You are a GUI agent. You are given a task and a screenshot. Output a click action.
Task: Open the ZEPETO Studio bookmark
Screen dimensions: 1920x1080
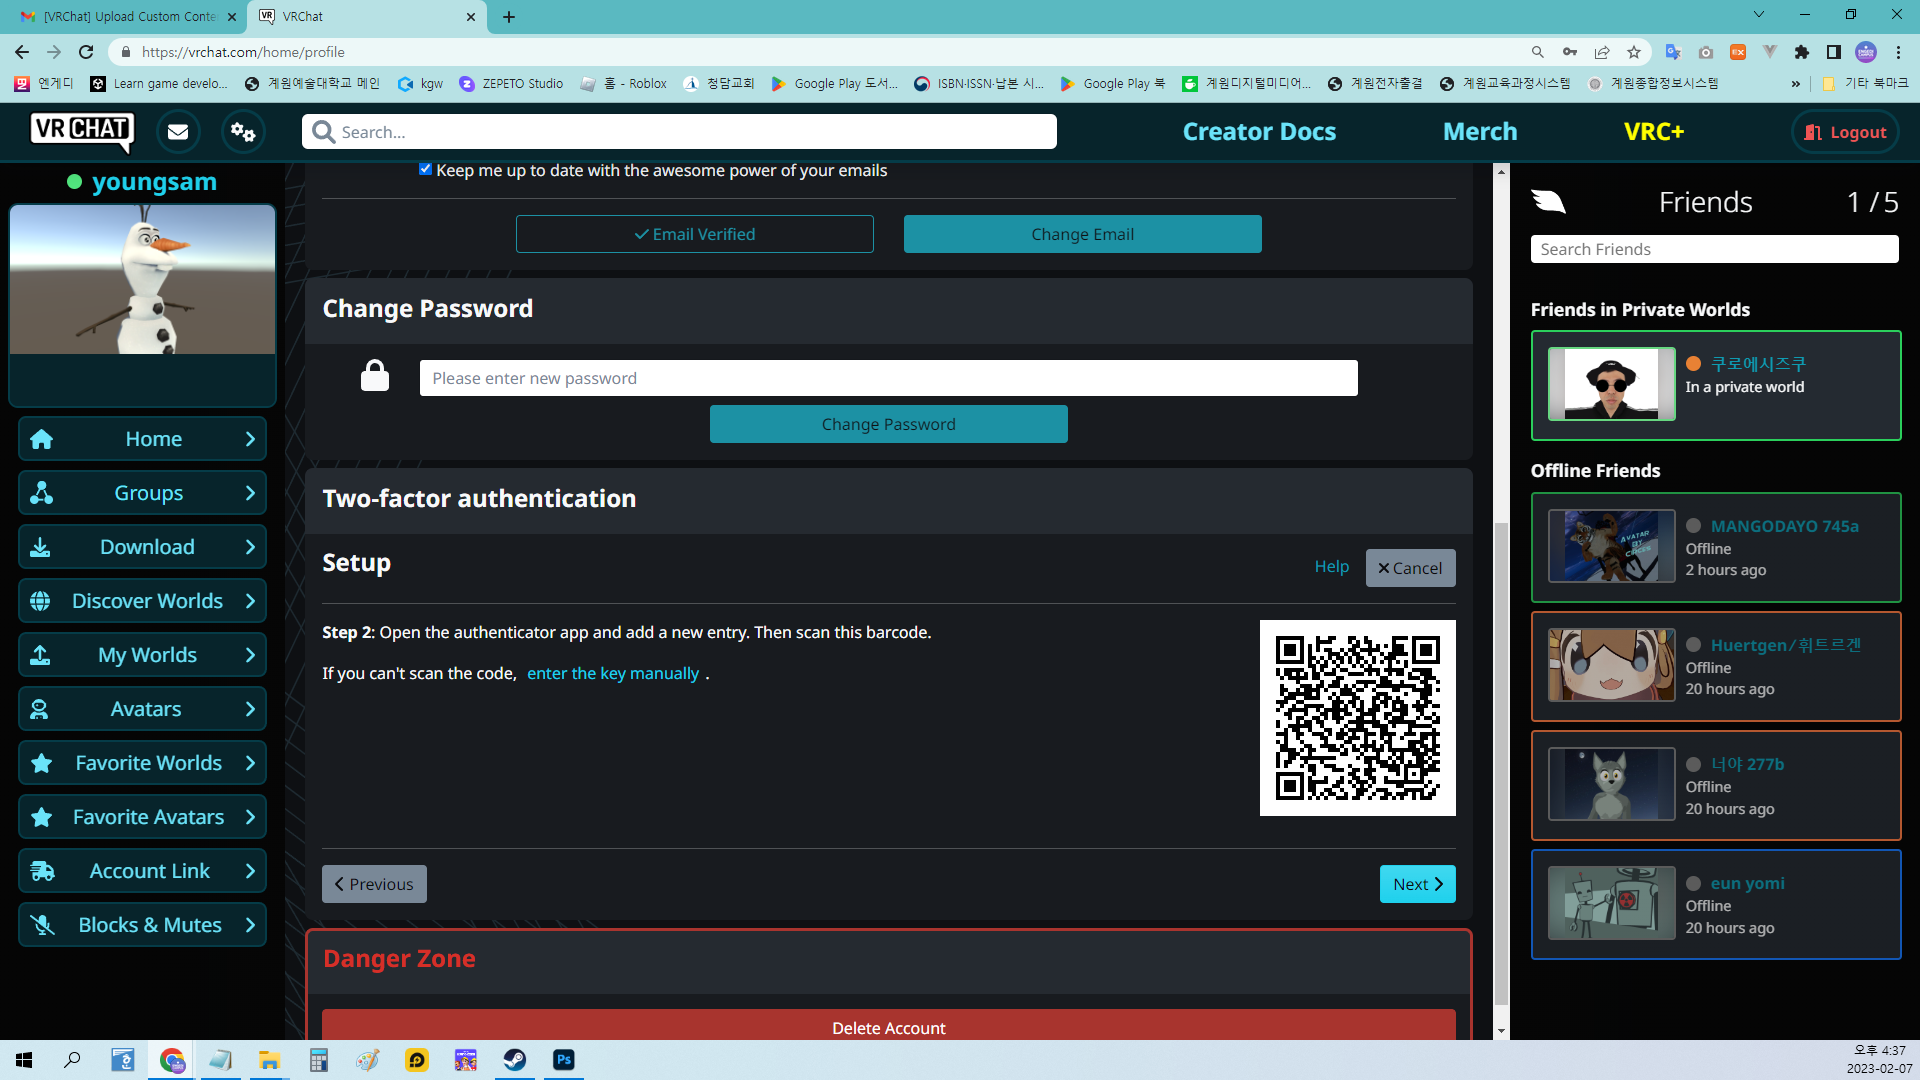tap(511, 84)
